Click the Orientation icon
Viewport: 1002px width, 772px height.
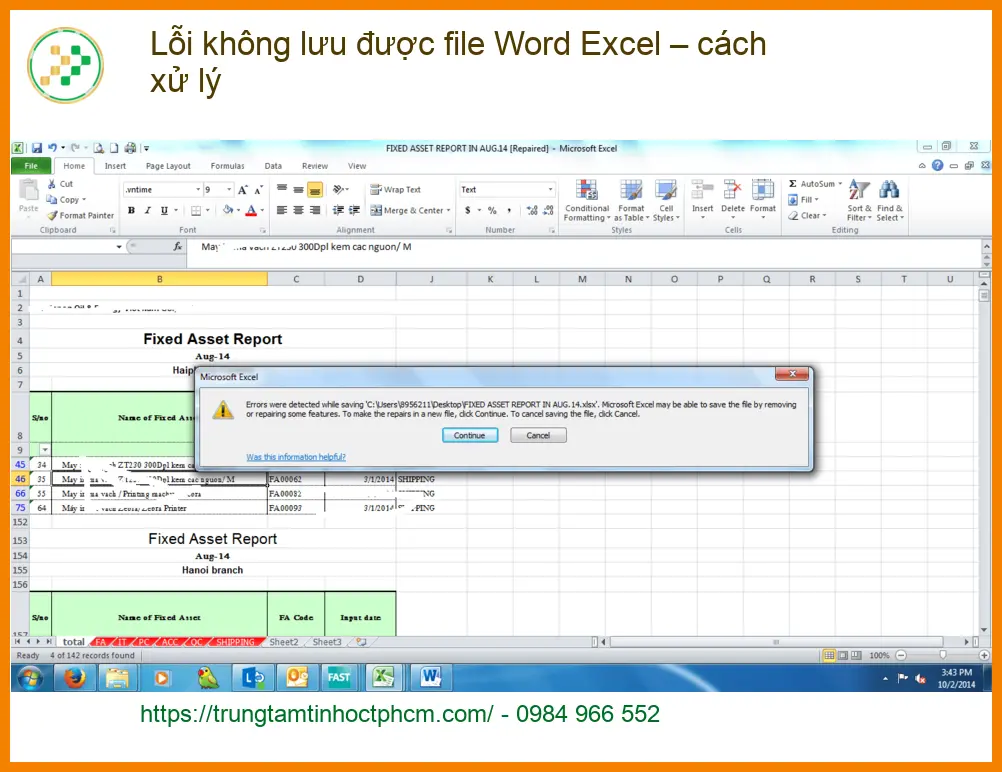point(339,190)
